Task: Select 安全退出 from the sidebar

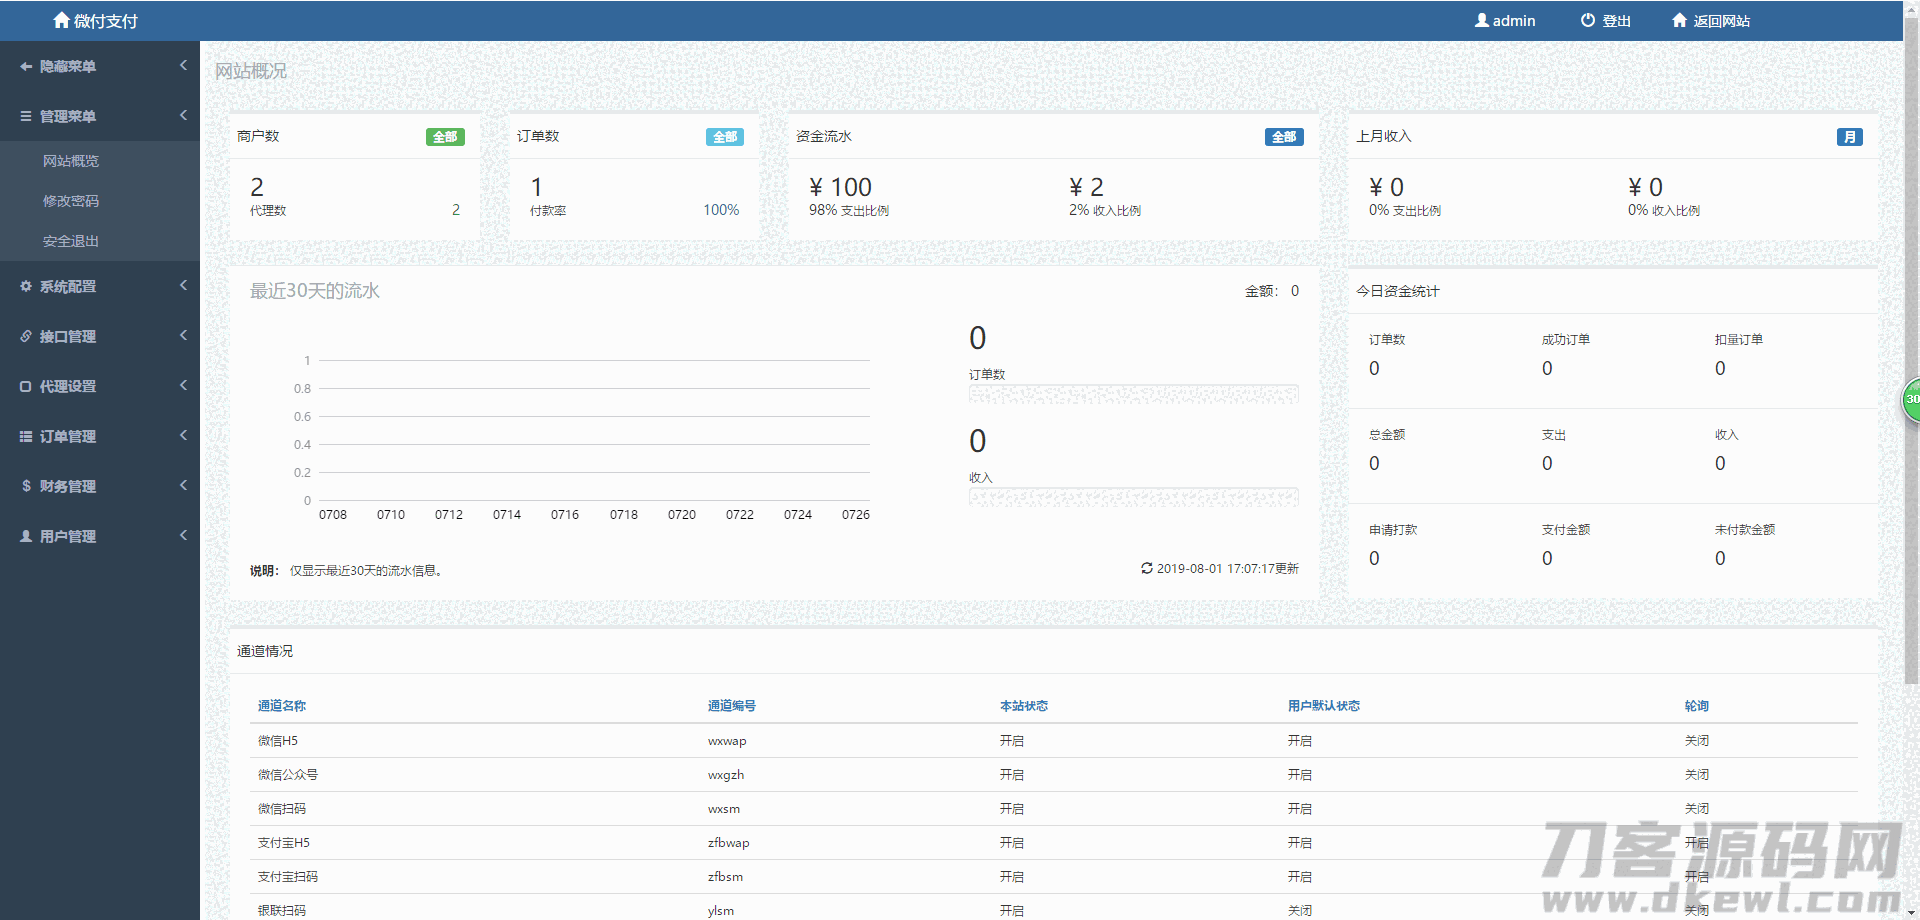Action: click(x=71, y=241)
